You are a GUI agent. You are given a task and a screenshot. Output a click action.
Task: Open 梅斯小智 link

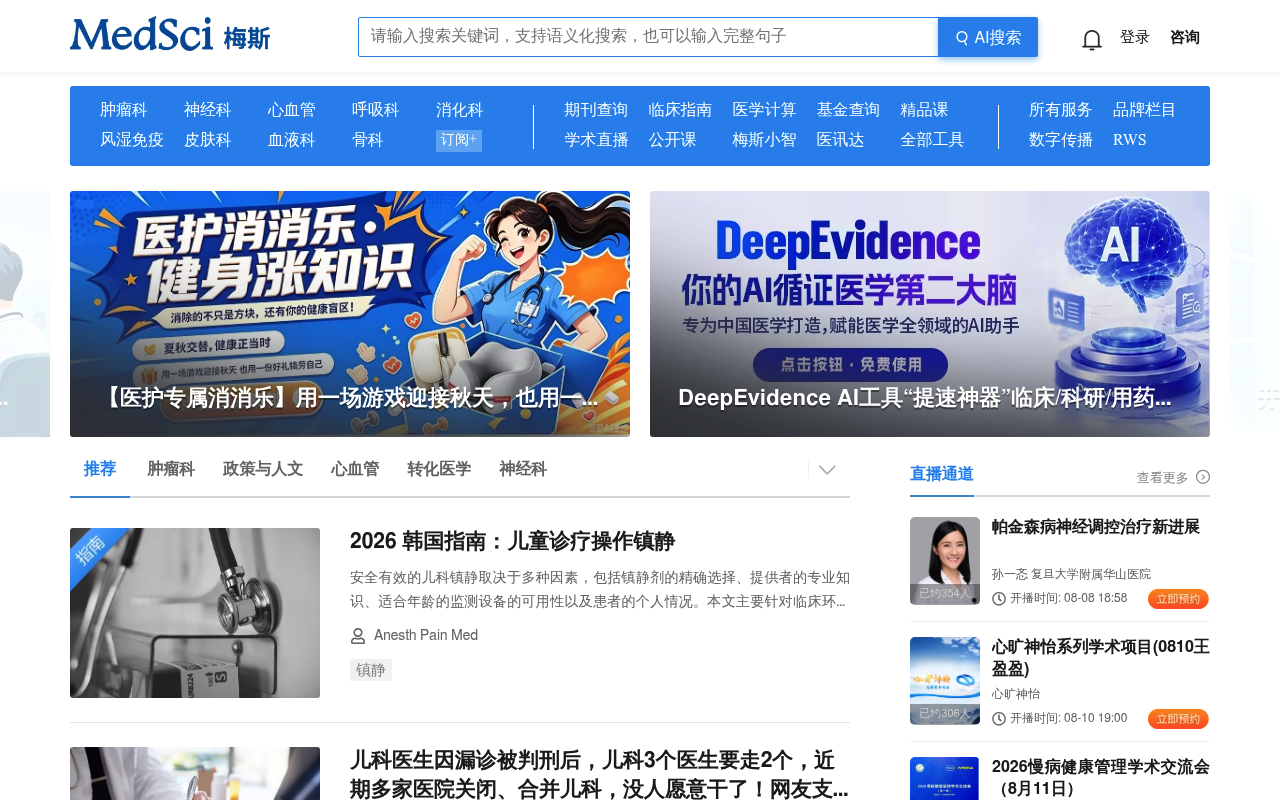[764, 140]
